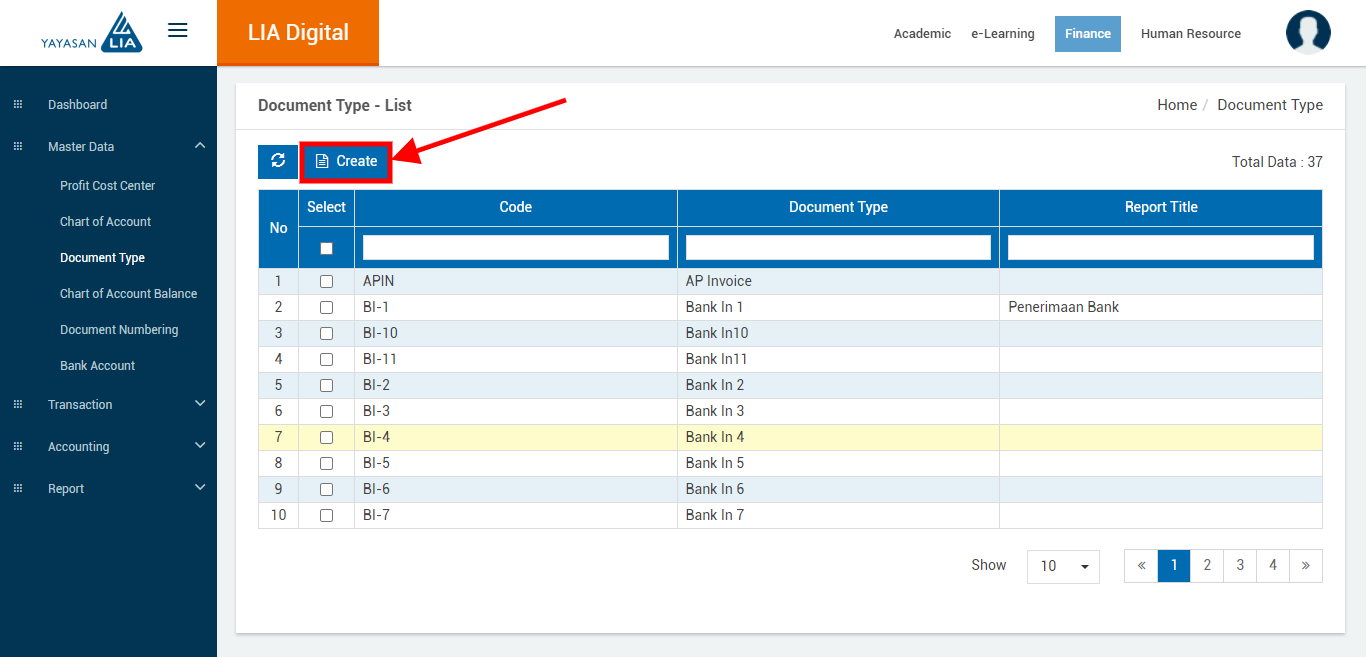
Task: Click the Yayasan LIA logo
Action: tap(92, 33)
